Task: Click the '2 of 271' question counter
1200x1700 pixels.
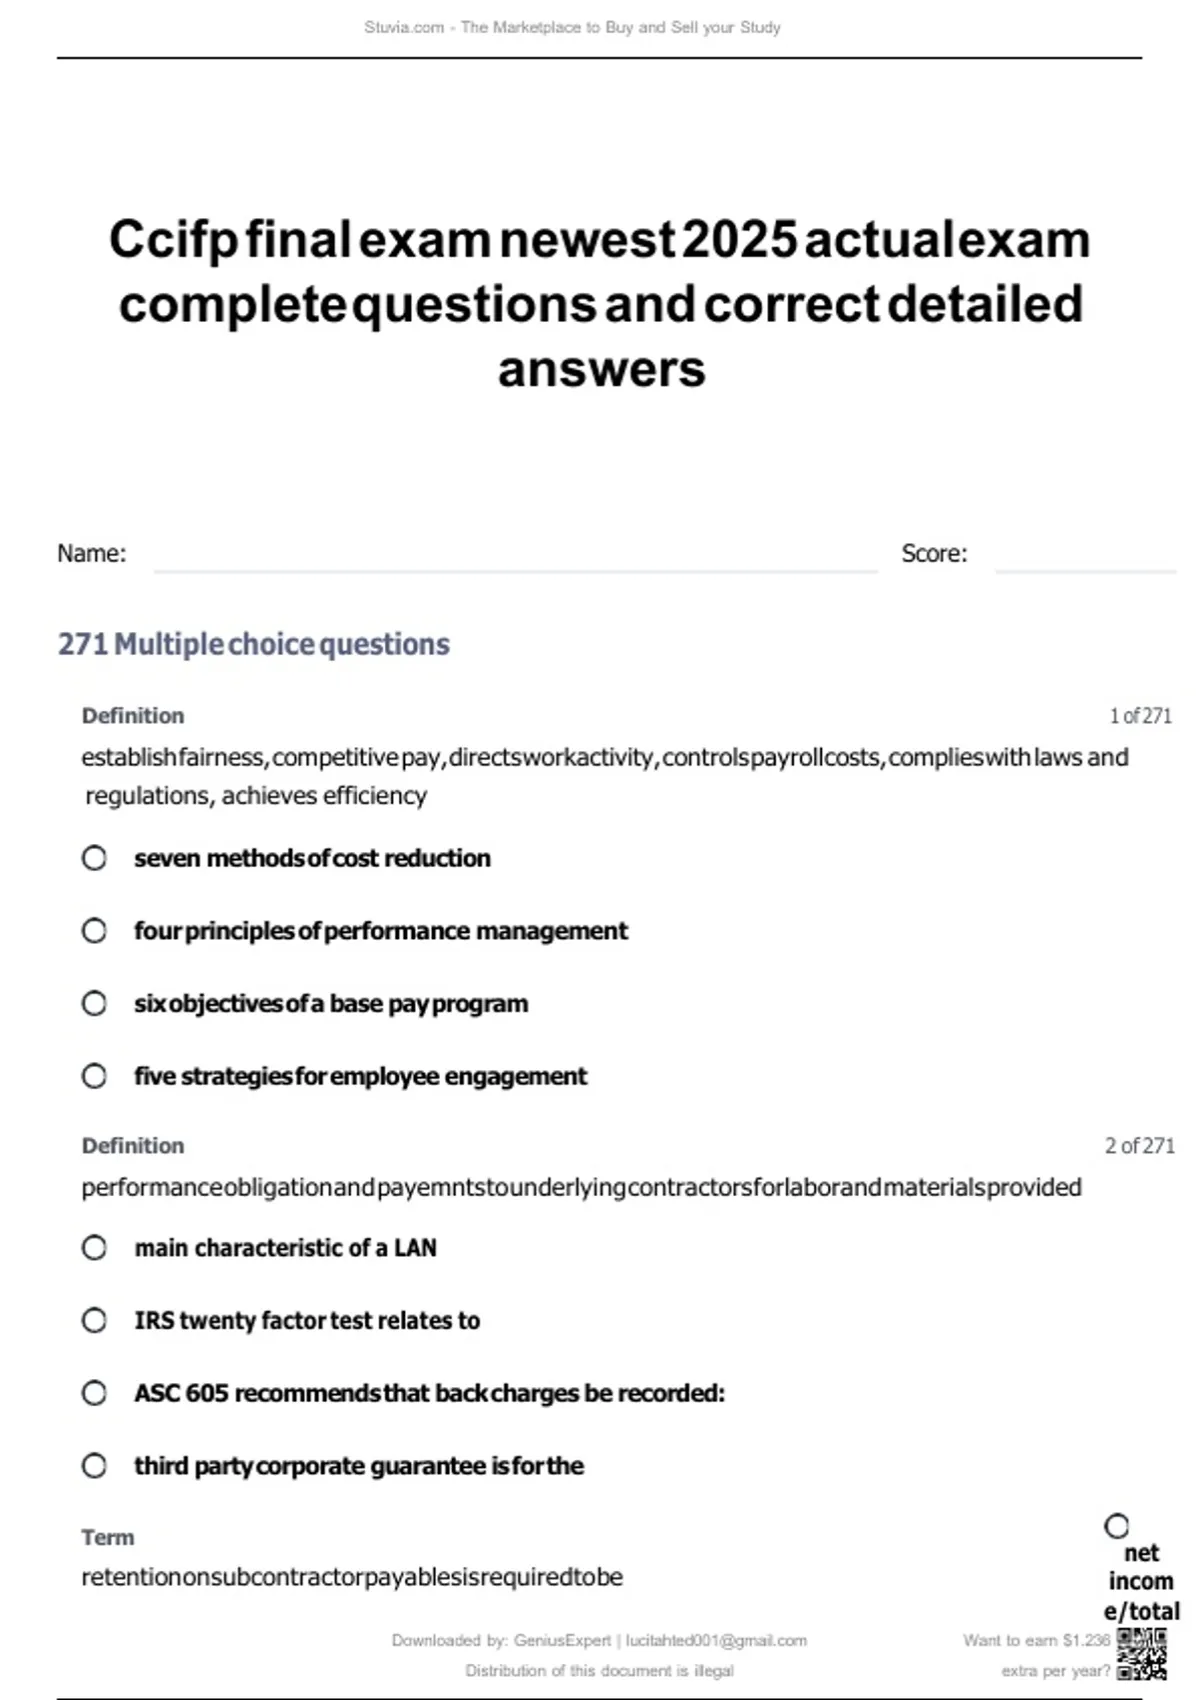Action: 1139,1146
